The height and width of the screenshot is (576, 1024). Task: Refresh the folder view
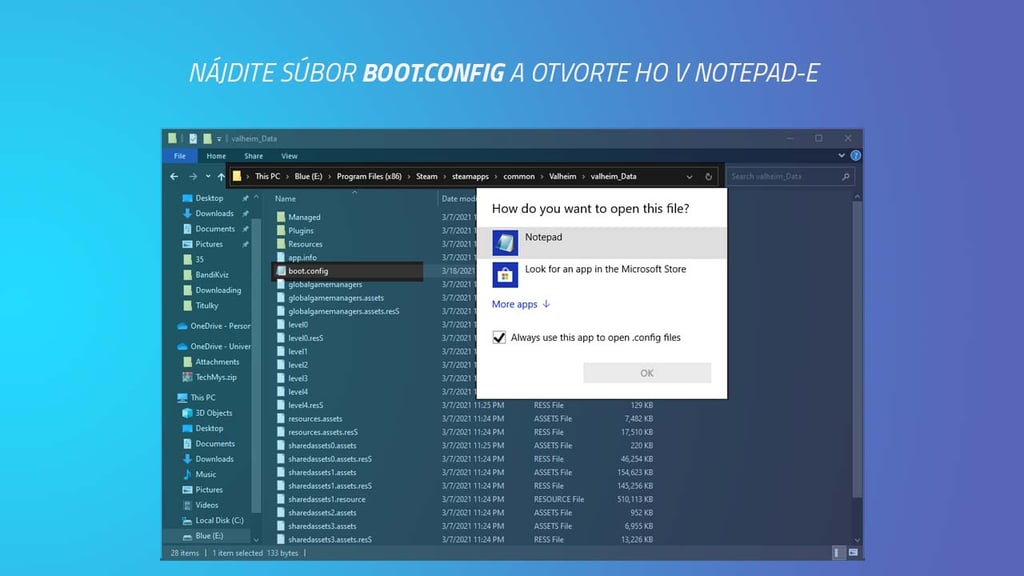click(708, 177)
